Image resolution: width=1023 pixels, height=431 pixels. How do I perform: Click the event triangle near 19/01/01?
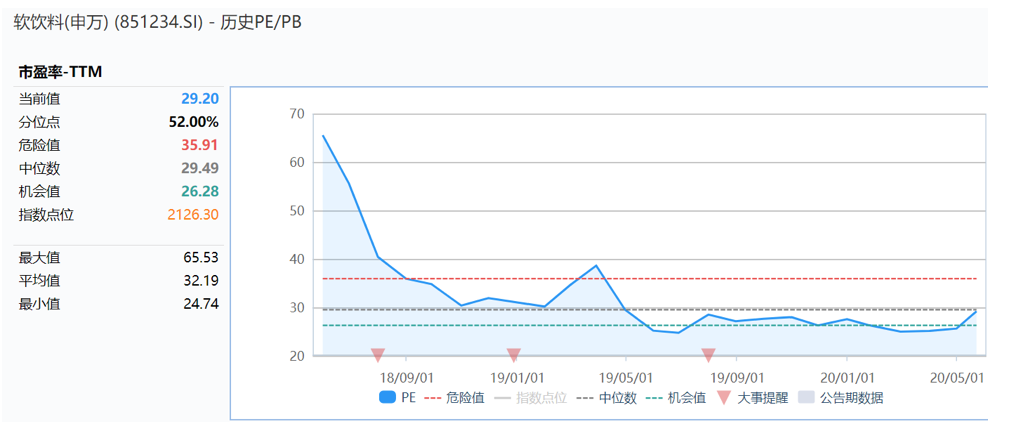[x=514, y=355]
